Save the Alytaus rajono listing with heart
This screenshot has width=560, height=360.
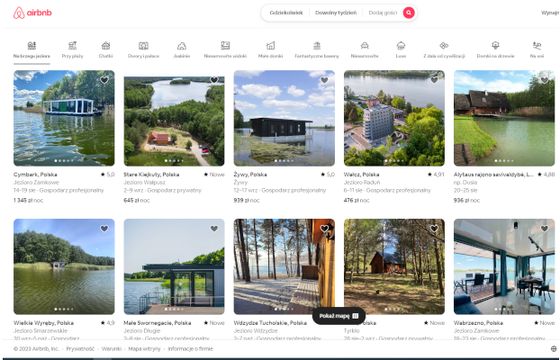544,80
